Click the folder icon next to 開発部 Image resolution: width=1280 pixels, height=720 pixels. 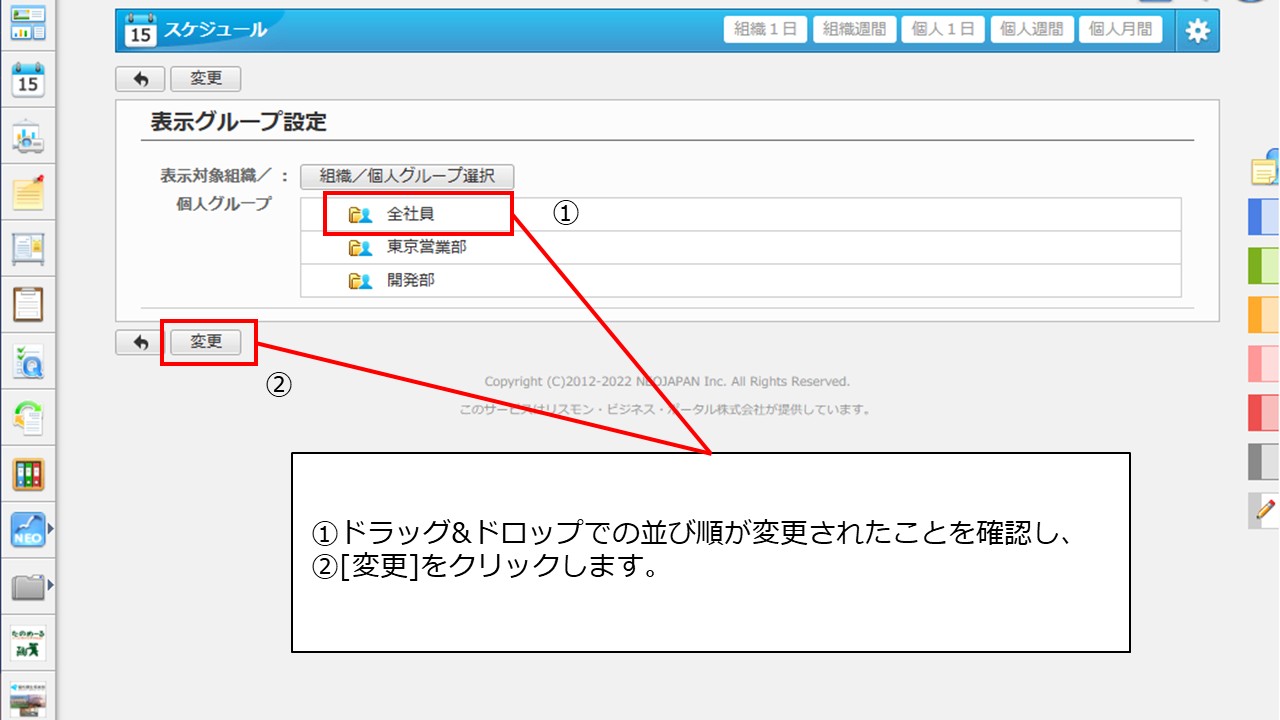(360, 281)
